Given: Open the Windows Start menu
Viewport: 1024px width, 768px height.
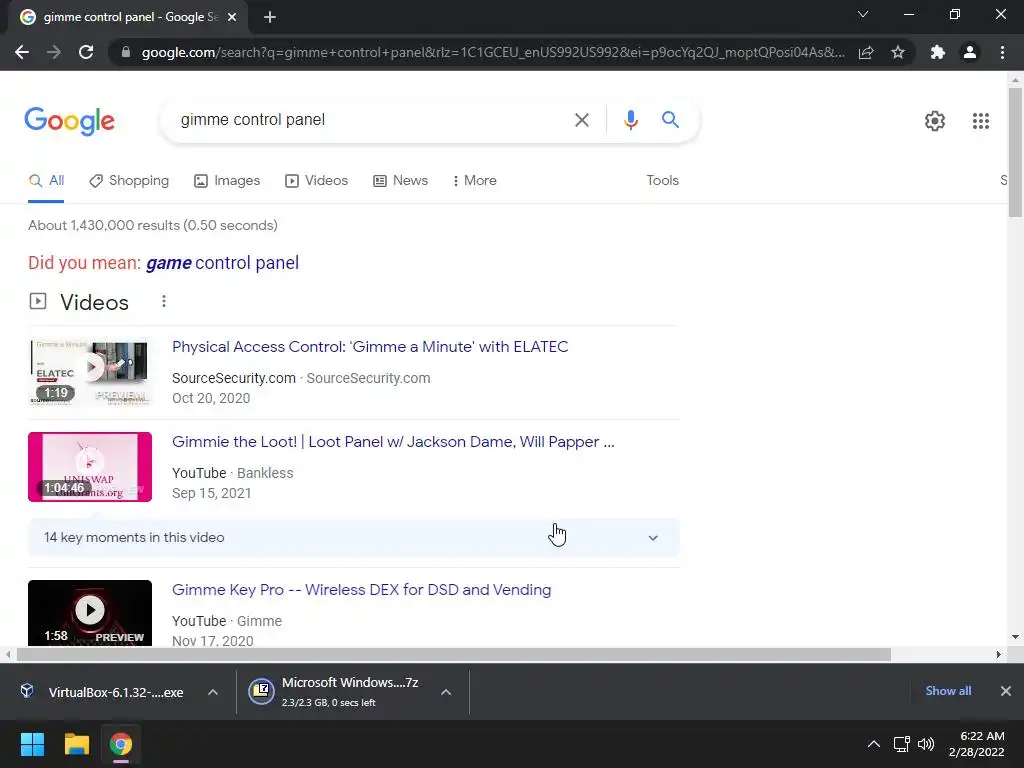Looking at the screenshot, I should click(x=32, y=744).
